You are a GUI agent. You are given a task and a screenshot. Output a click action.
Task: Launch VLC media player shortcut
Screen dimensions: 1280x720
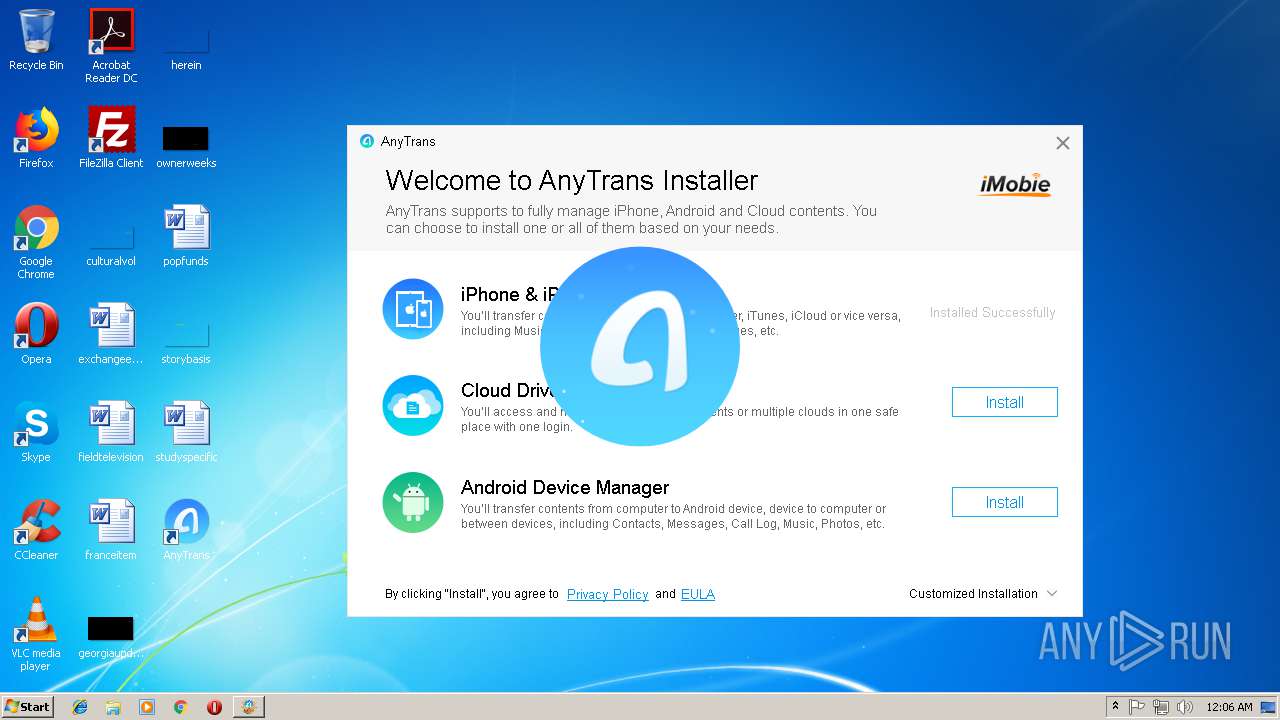coord(36,634)
